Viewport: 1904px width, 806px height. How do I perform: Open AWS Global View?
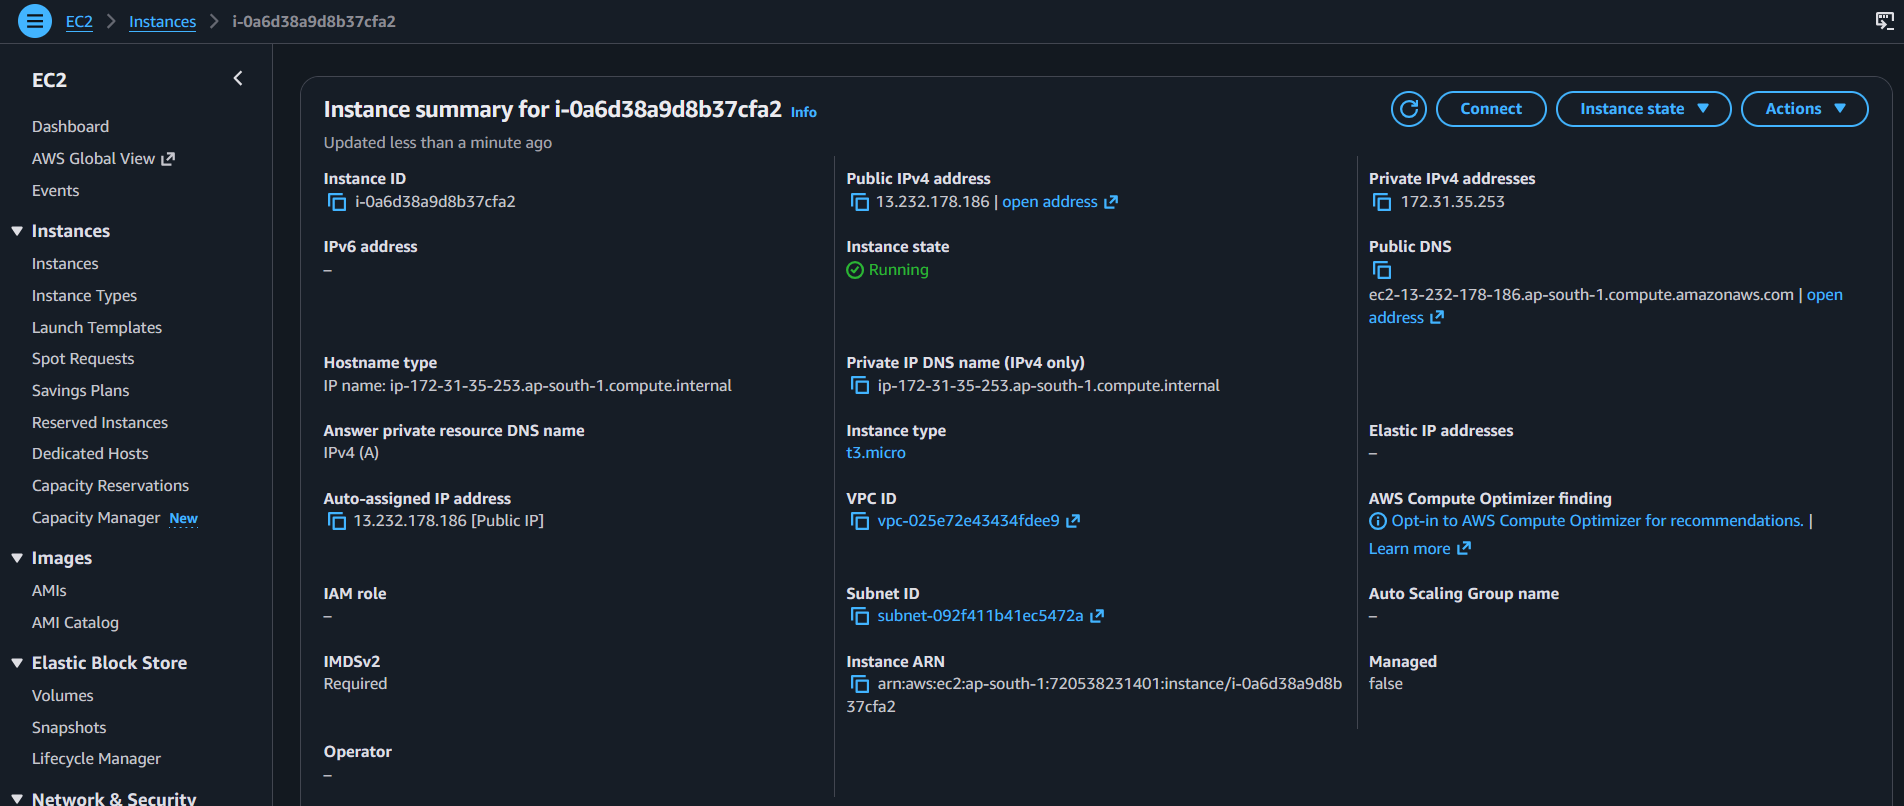93,159
